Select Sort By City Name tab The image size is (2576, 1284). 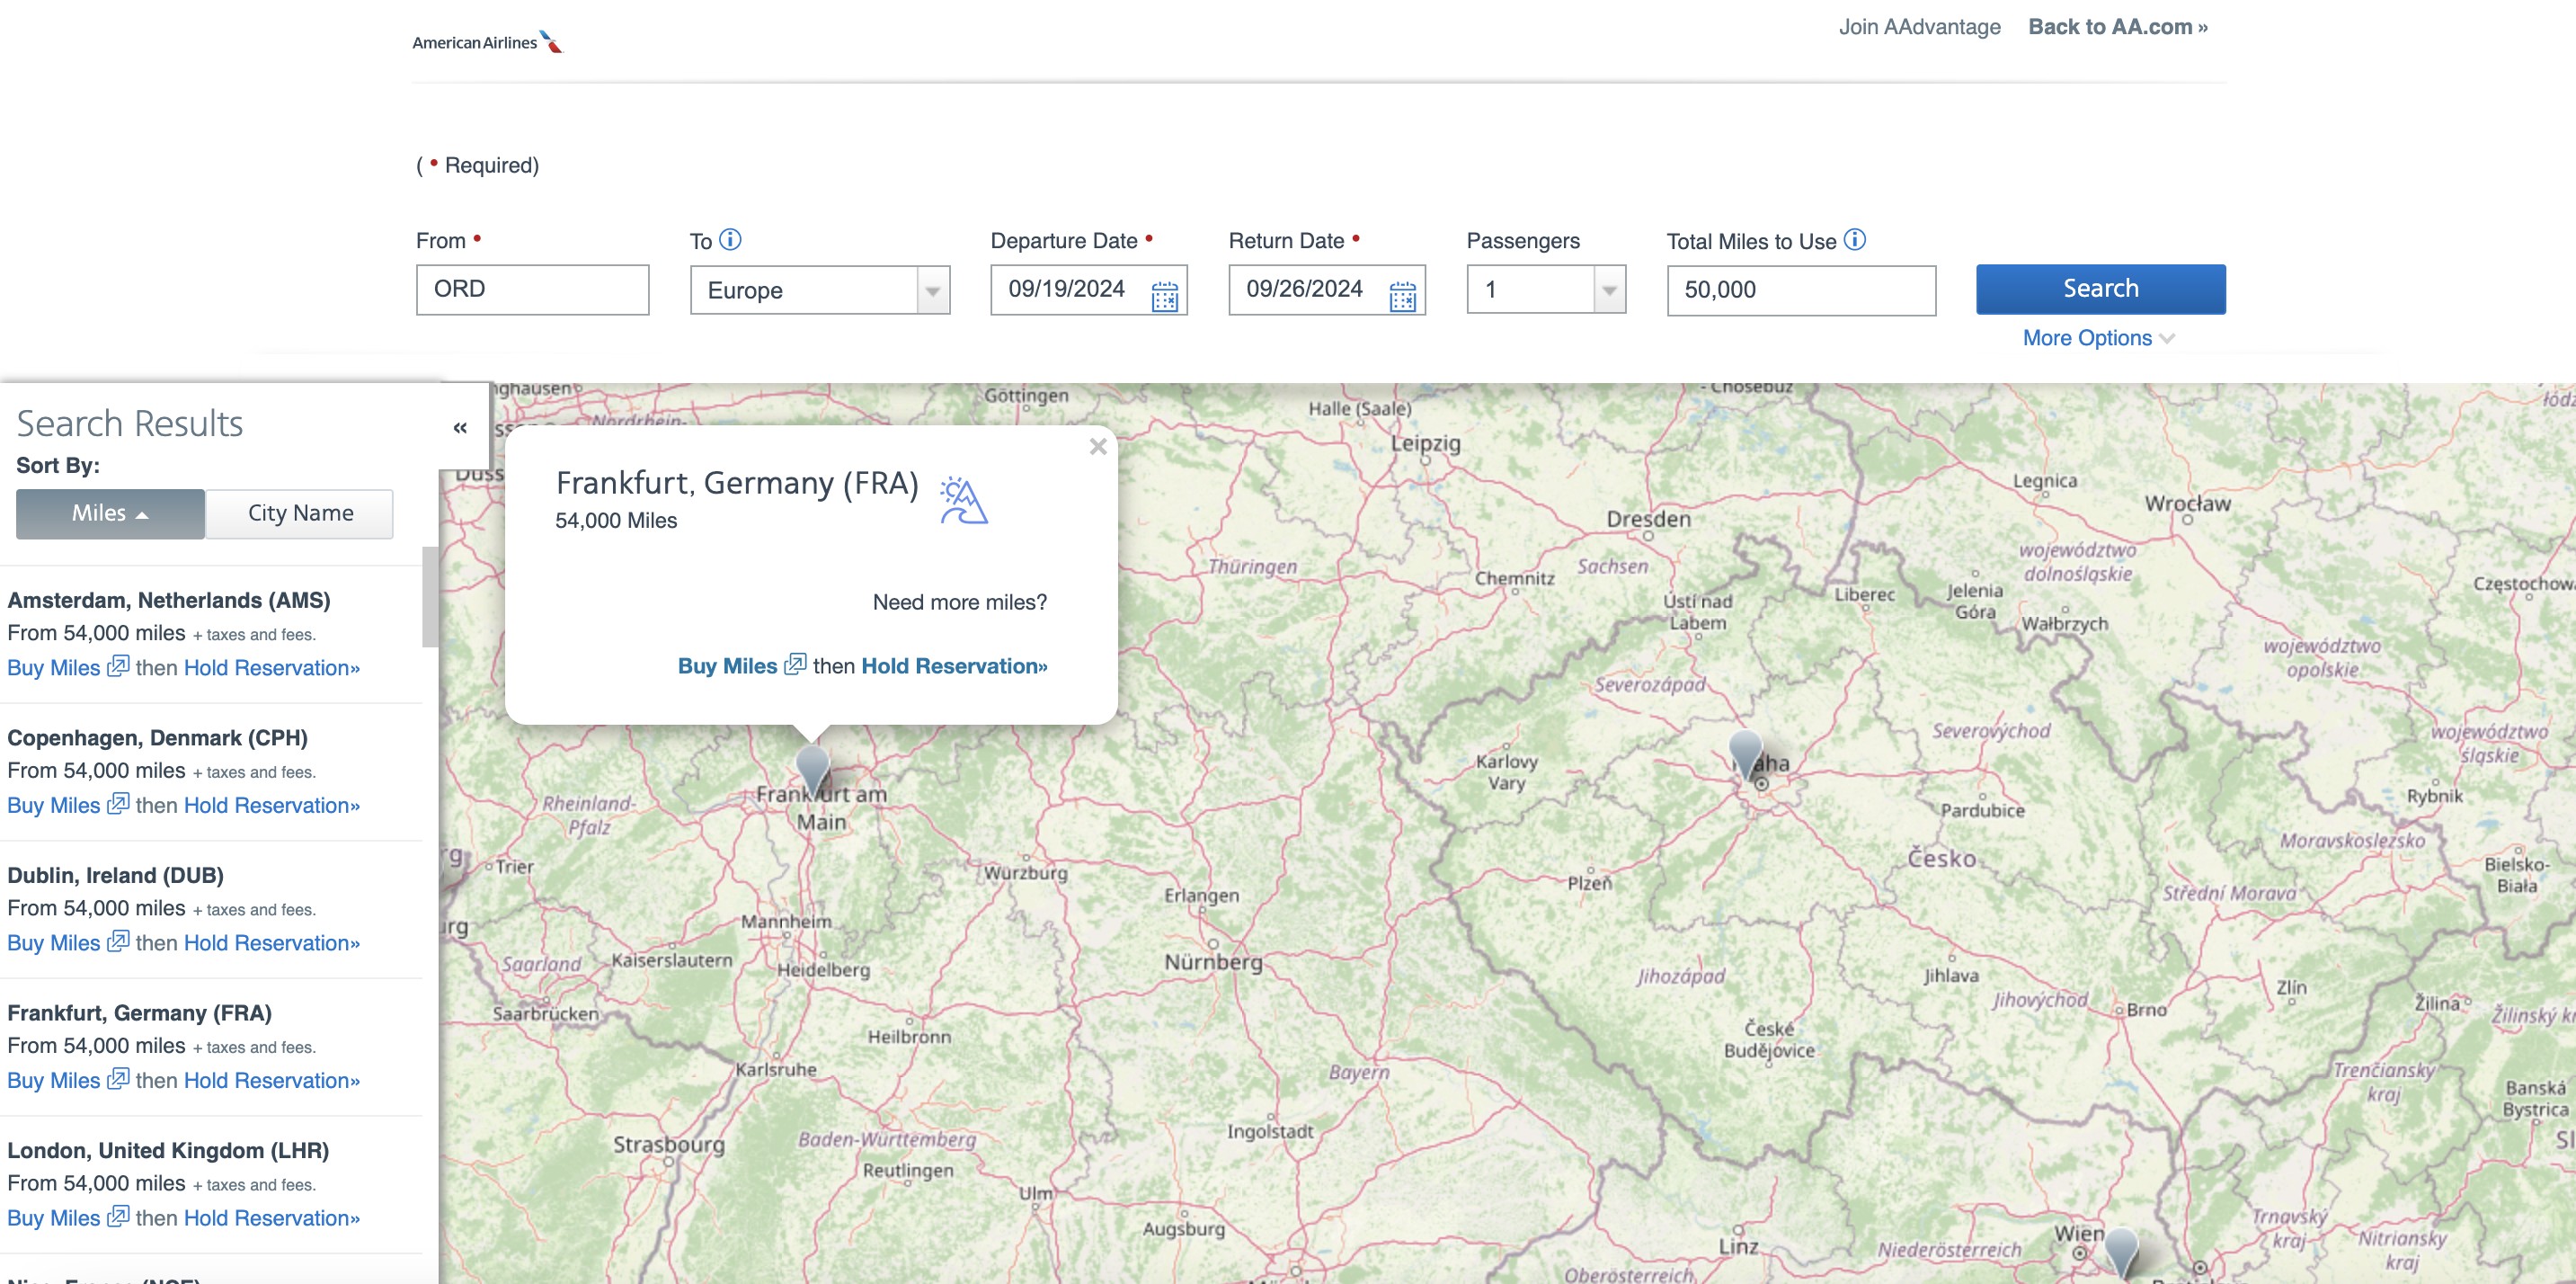(x=299, y=513)
